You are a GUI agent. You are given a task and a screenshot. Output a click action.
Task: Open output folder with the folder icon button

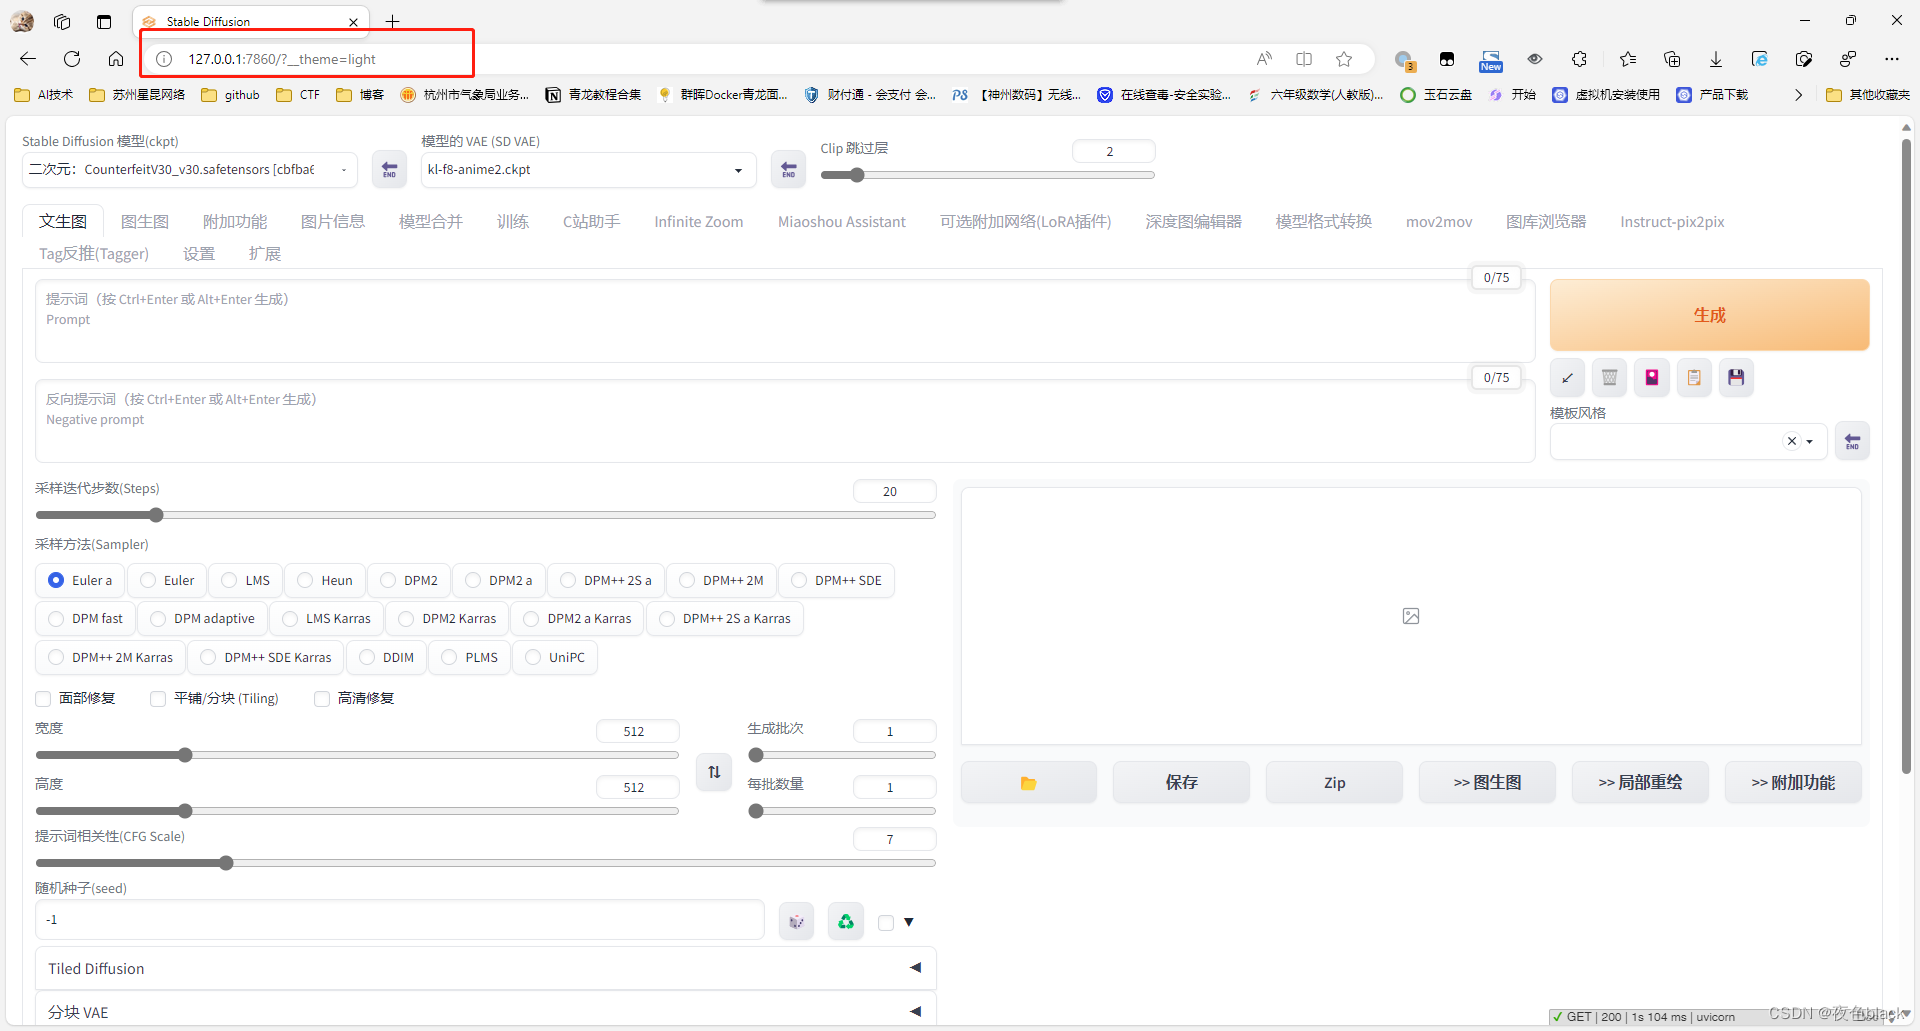click(x=1028, y=782)
